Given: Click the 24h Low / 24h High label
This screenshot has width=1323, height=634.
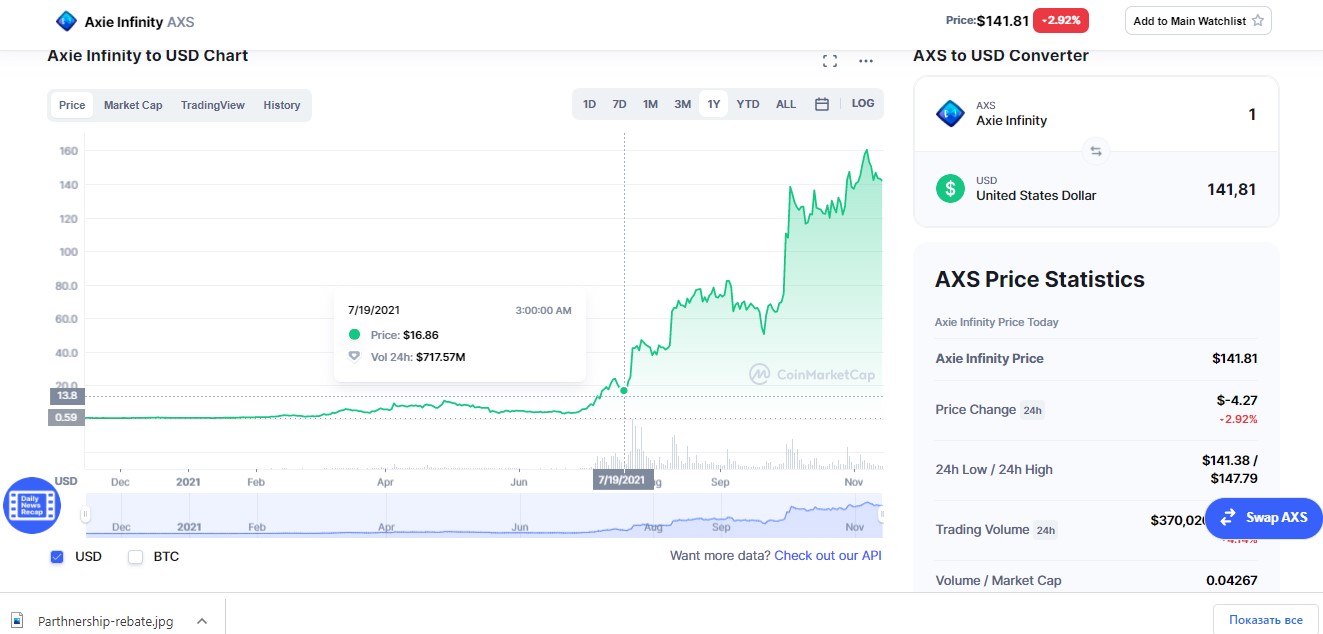Looking at the screenshot, I should point(994,470).
